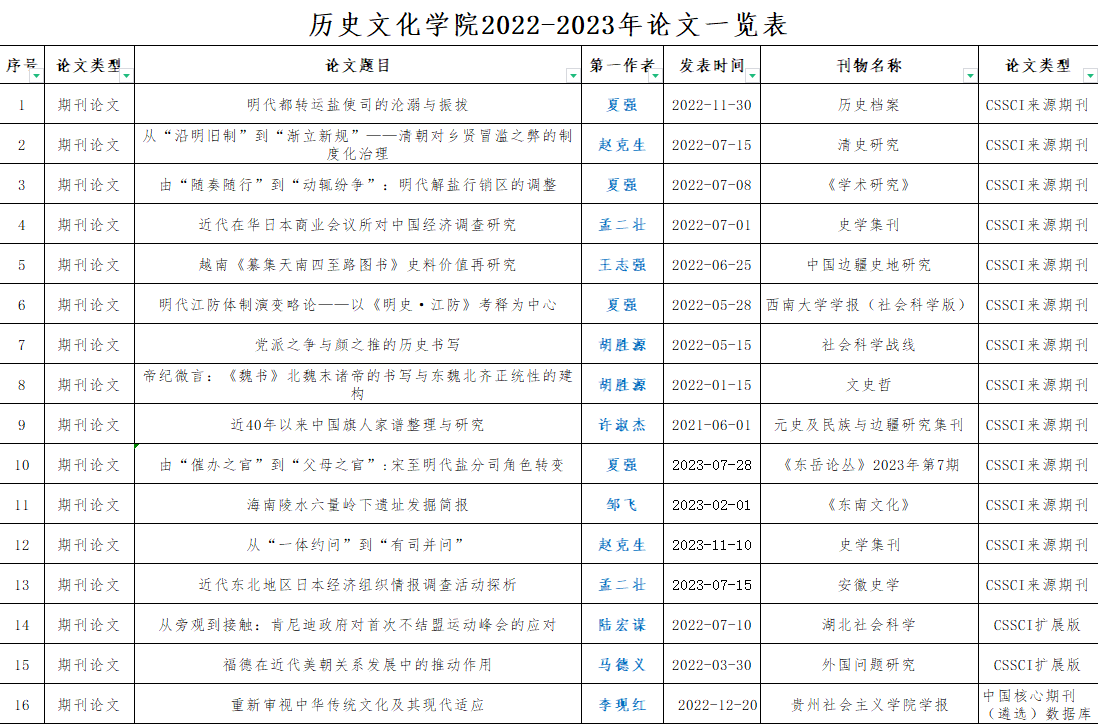Select the cell with date 2021-06-01

(711, 425)
